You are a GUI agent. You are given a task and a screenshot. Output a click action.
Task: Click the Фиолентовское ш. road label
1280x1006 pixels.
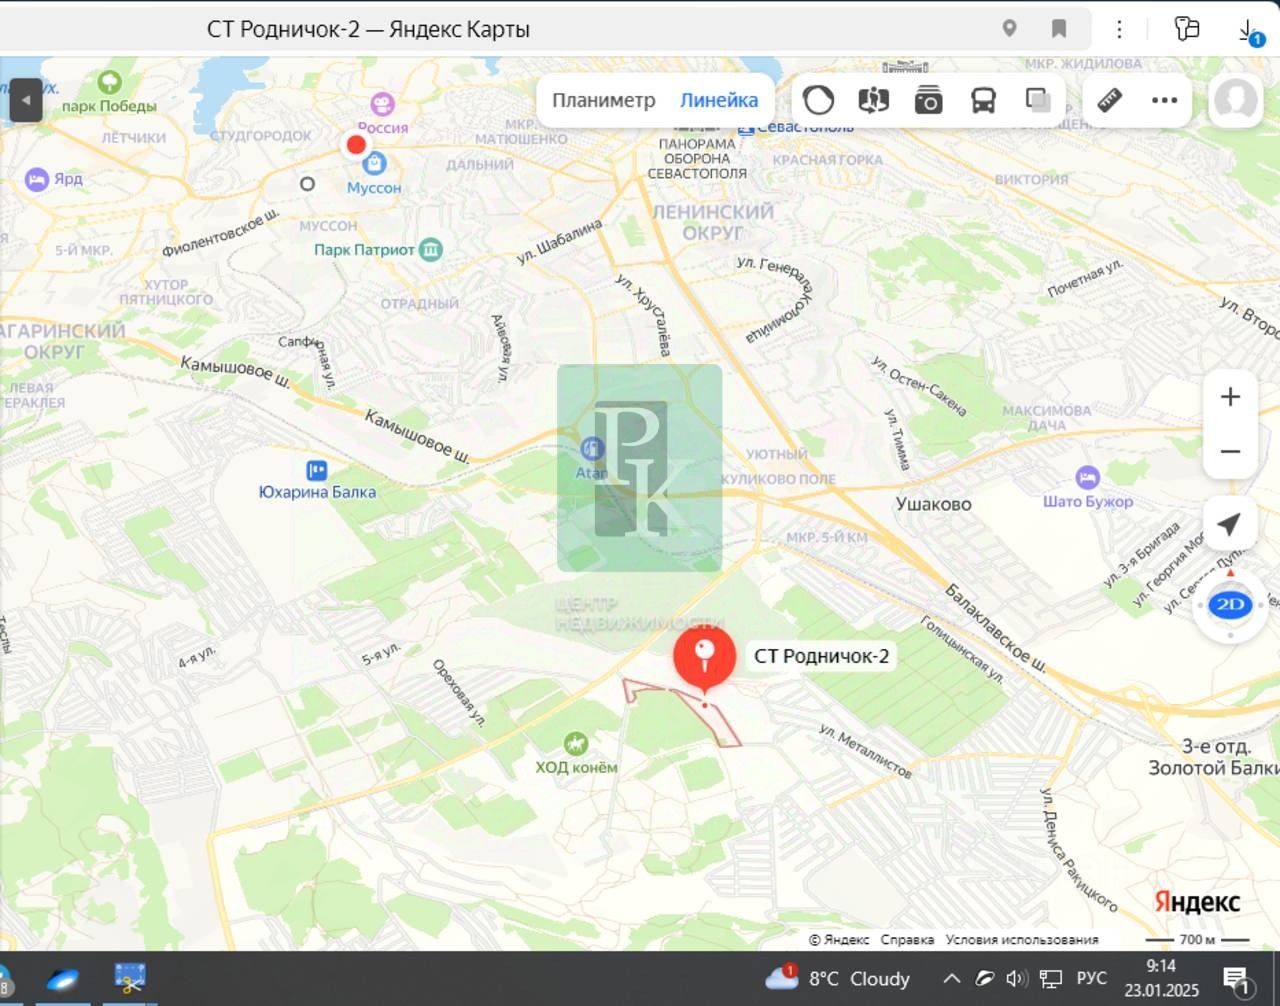pos(221,232)
